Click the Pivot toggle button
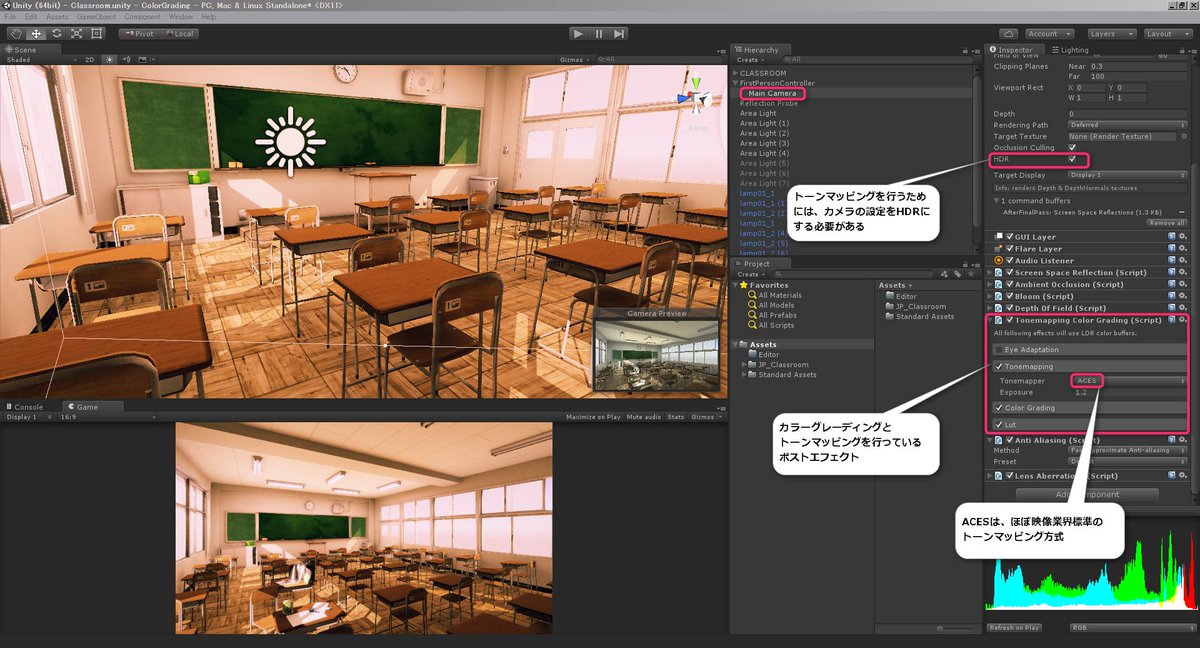Screen dimensions: 1200x648 tap(137, 33)
